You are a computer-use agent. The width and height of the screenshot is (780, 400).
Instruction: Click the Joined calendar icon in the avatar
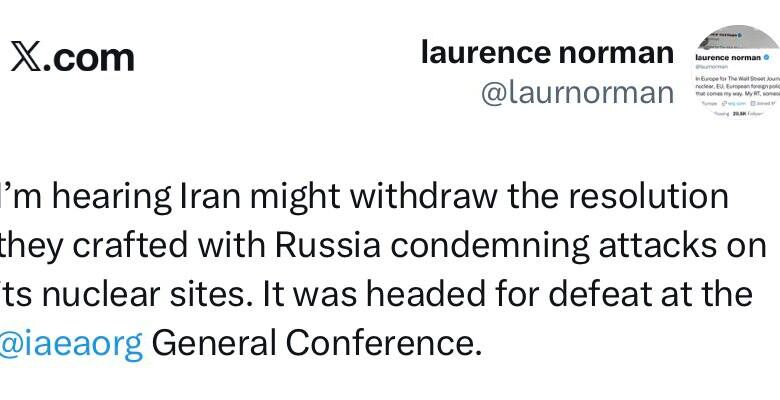click(751, 102)
